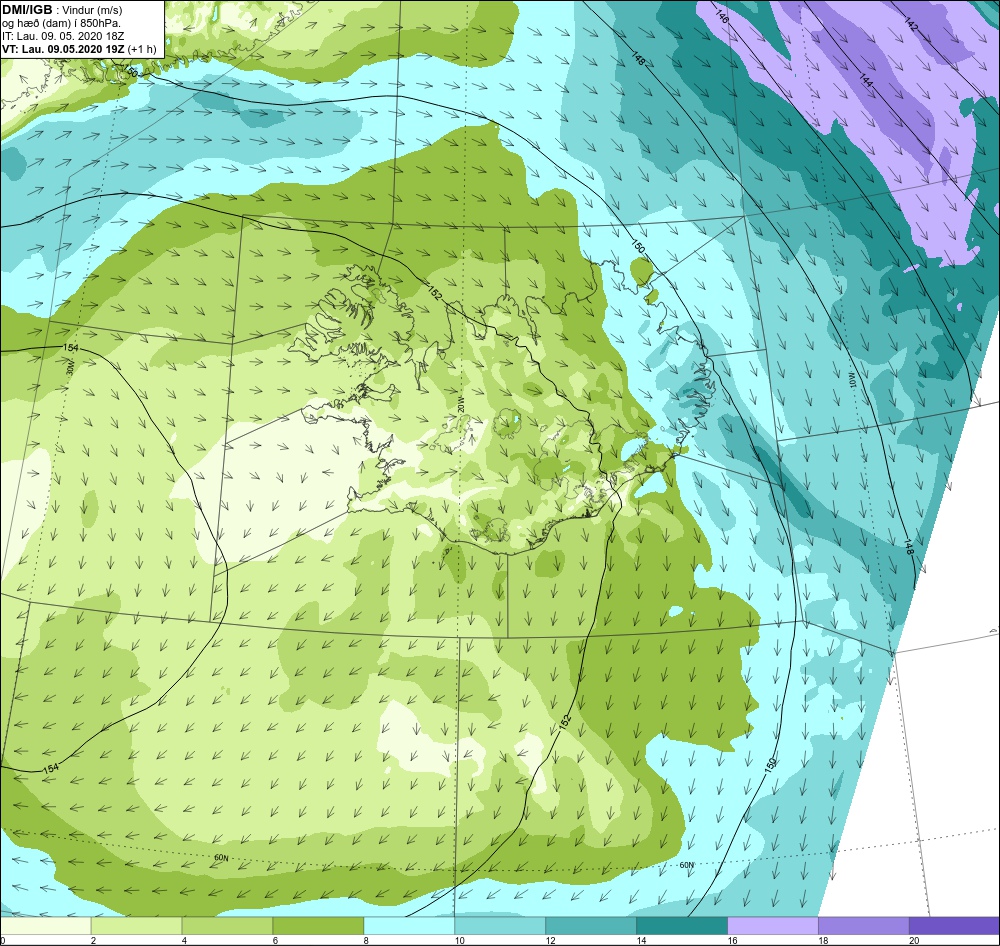Click the darkest purple legend swatch above 20
This screenshot has height=946, width=1000.
click(954, 925)
